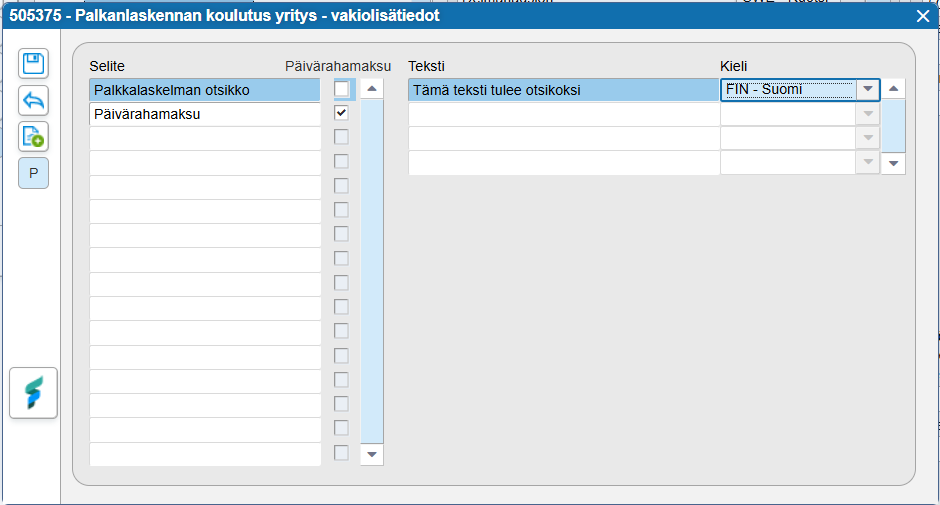This screenshot has width=940, height=505.
Task: Open Kieli dropdown in third text row
Action: pyautogui.click(x=867, y=138)
